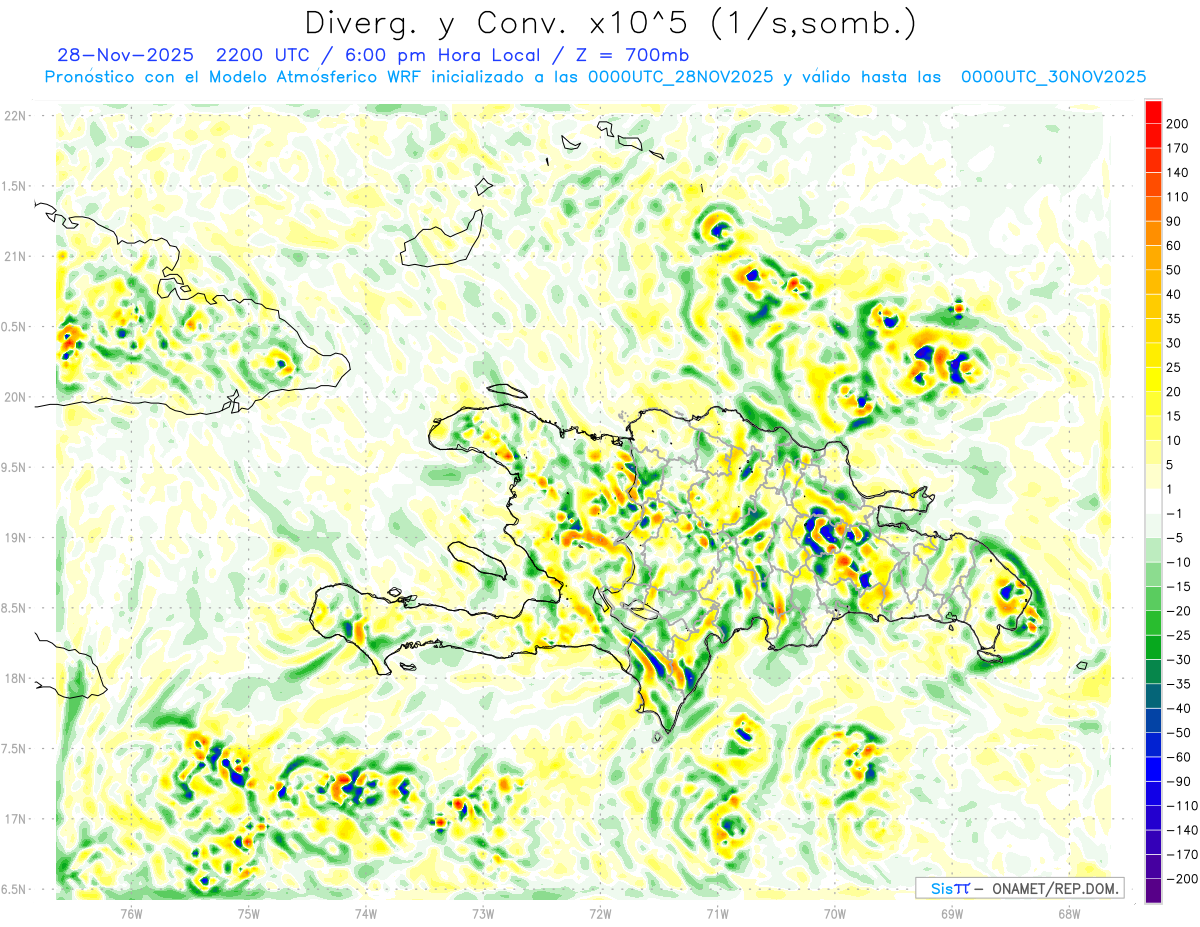Viewport: 1200px width, 927px height.
Task: Click the "-10" colorbar label
Action: tap(1179, 562)
